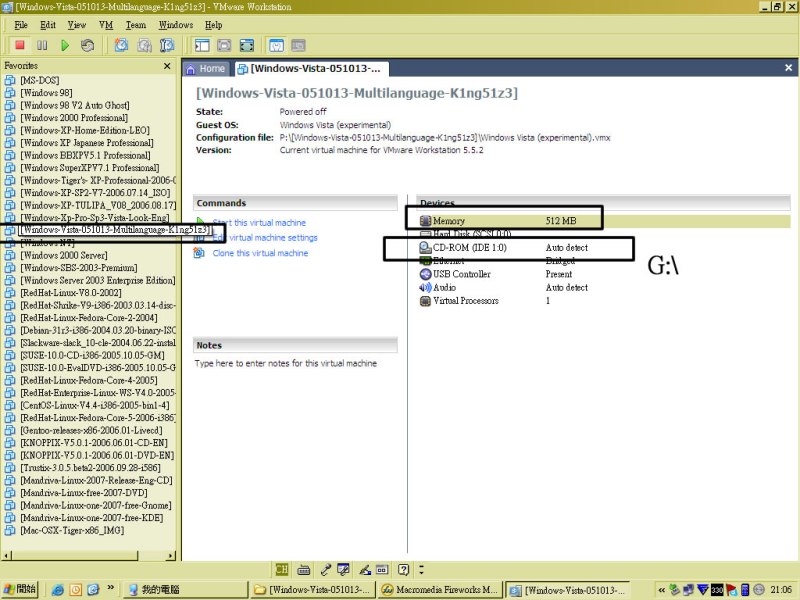
Task: Toggle the Favorites sidebar toolbar icon
Action: 202,45
